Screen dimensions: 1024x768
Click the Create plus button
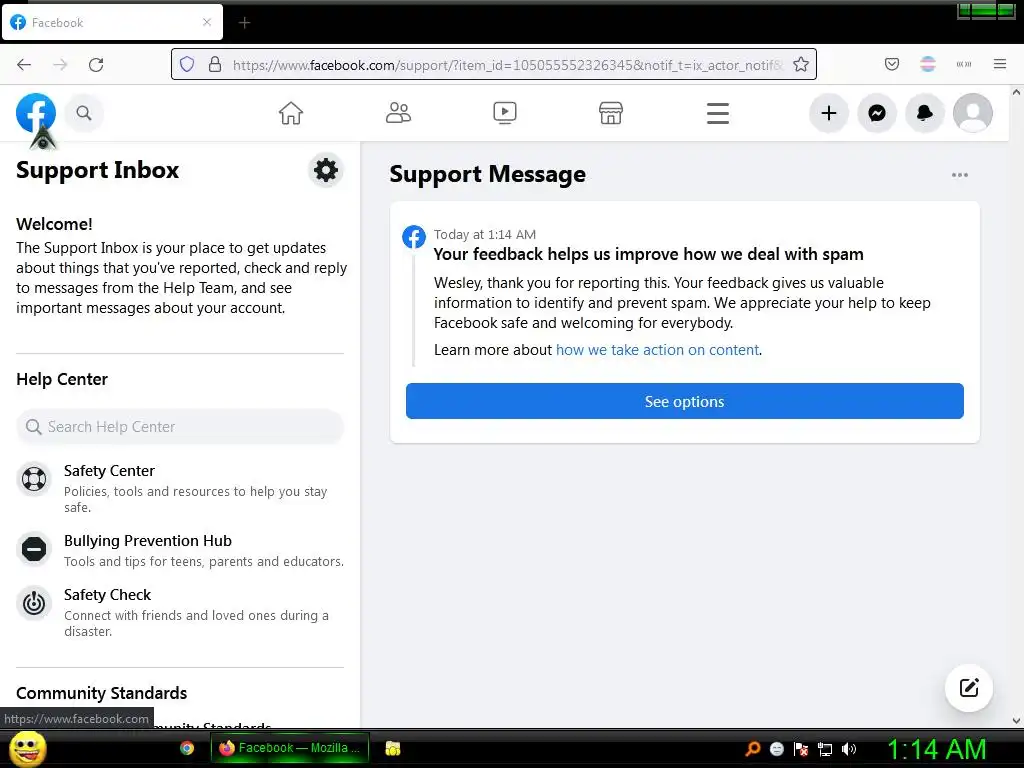(x=829, y=113)
